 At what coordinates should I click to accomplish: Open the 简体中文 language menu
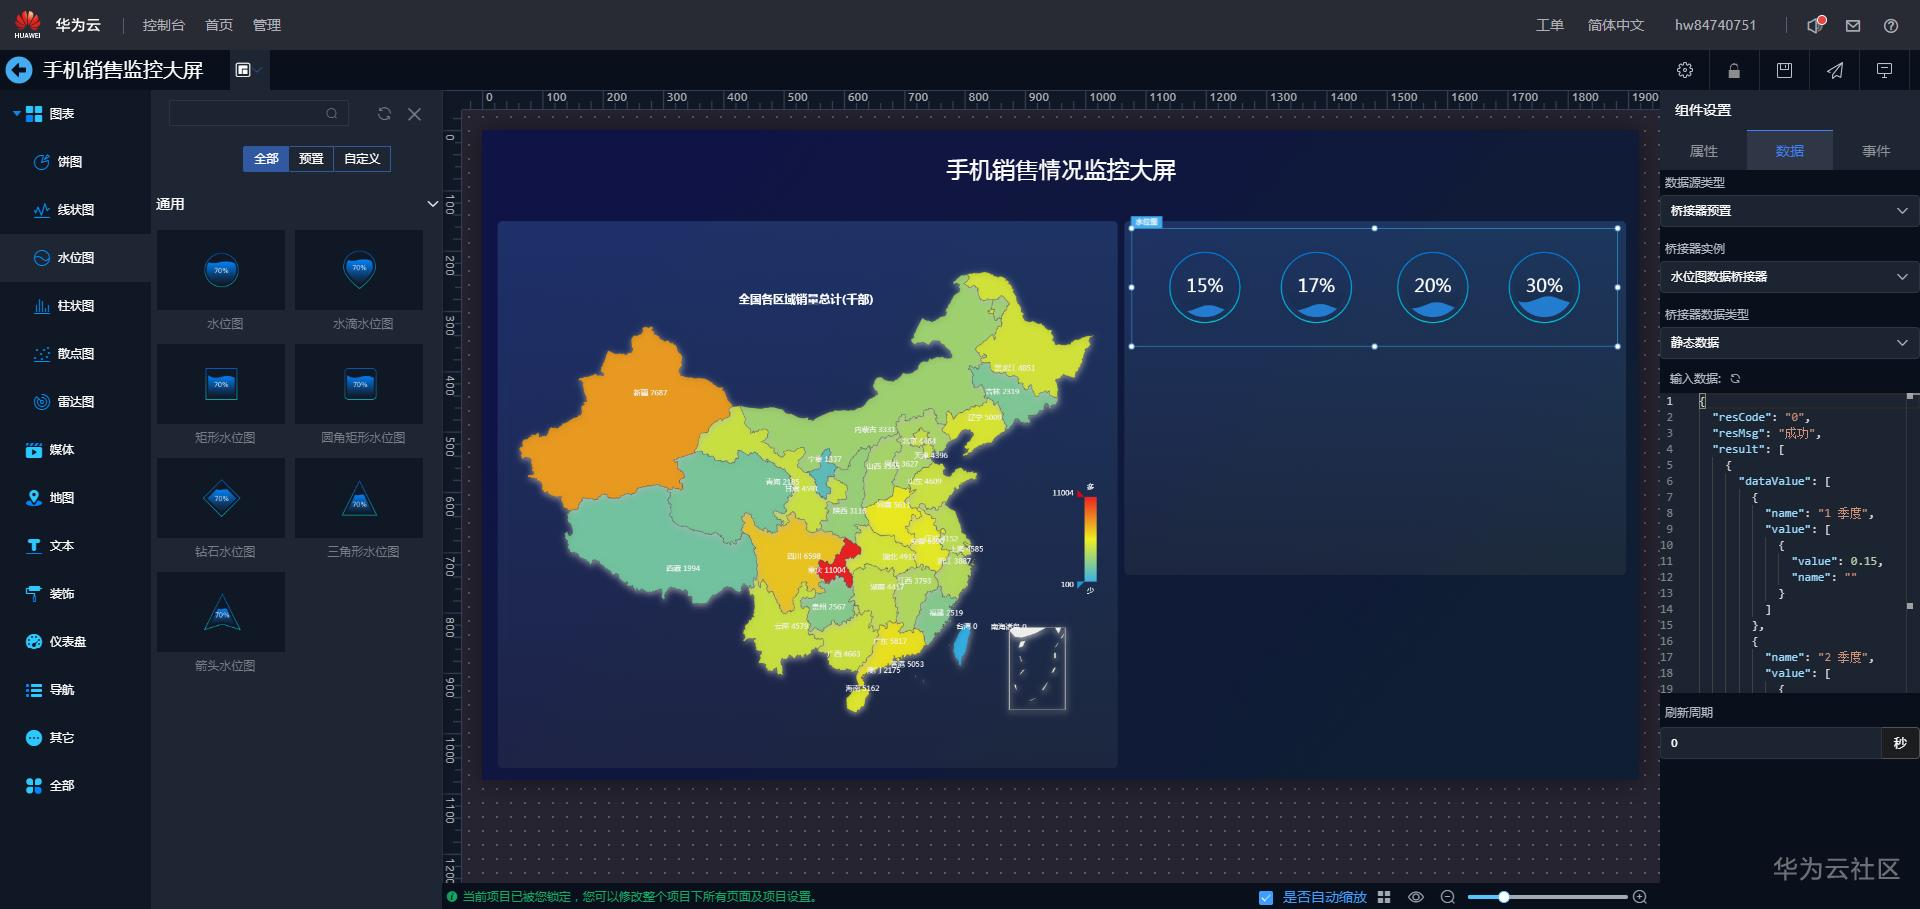tap(1616, 25)
